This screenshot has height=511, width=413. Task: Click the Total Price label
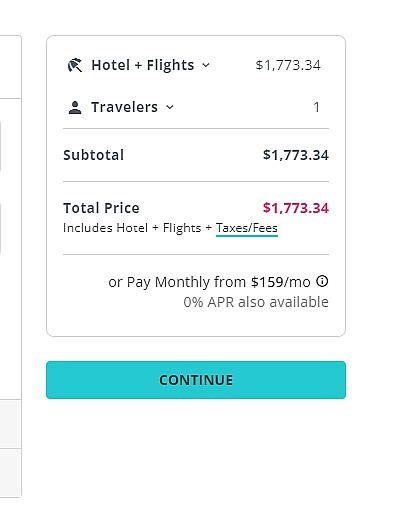[101, 208]
